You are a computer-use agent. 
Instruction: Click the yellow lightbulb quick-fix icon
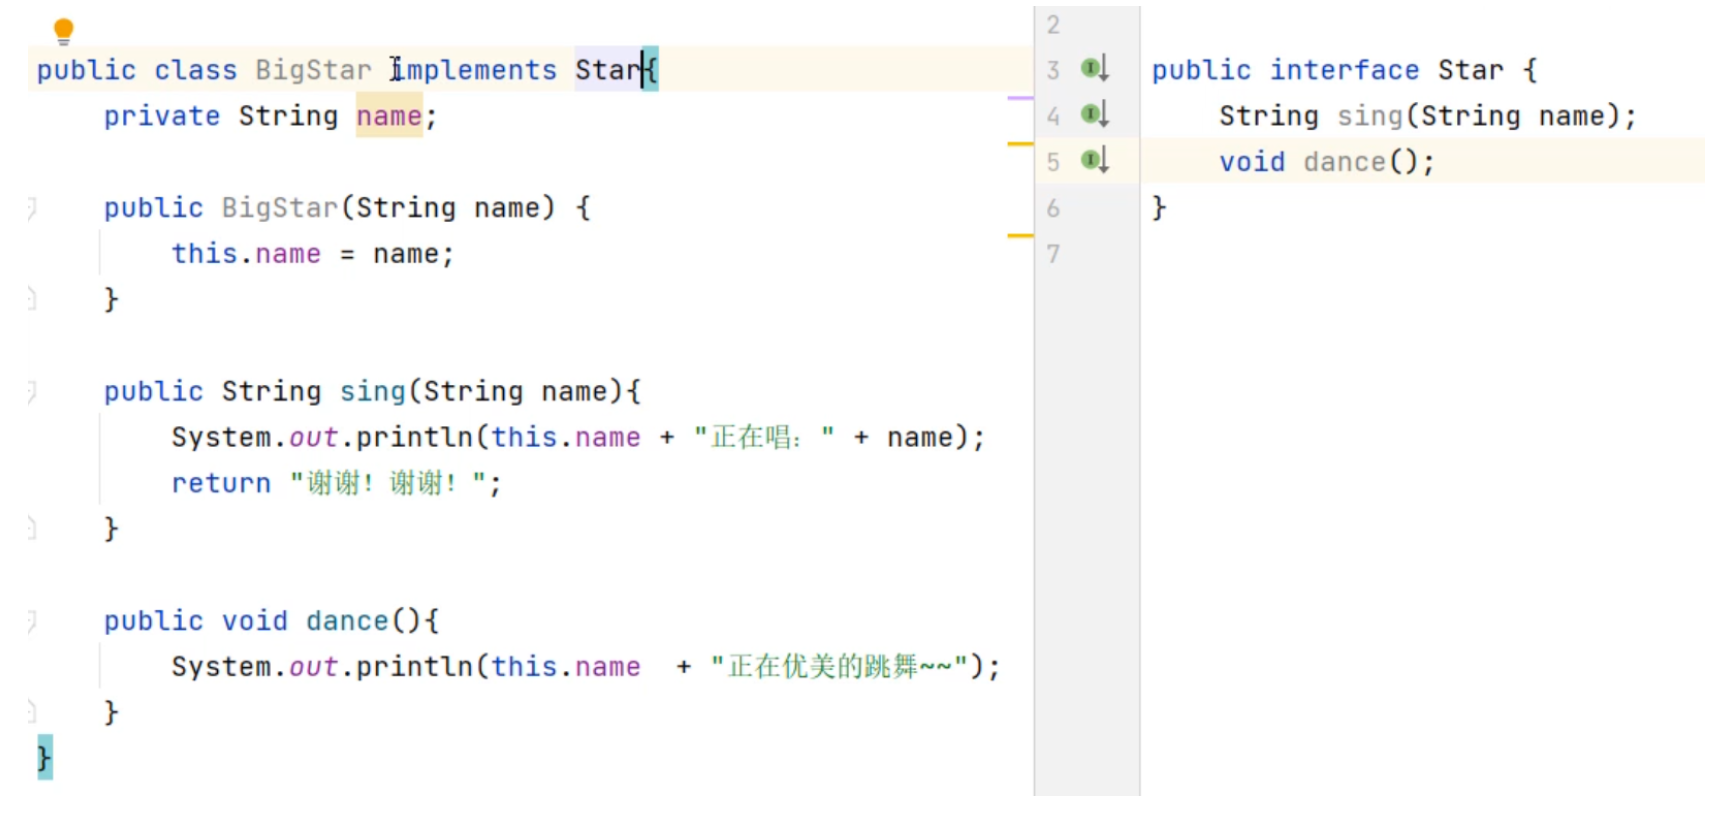(63, 31)
